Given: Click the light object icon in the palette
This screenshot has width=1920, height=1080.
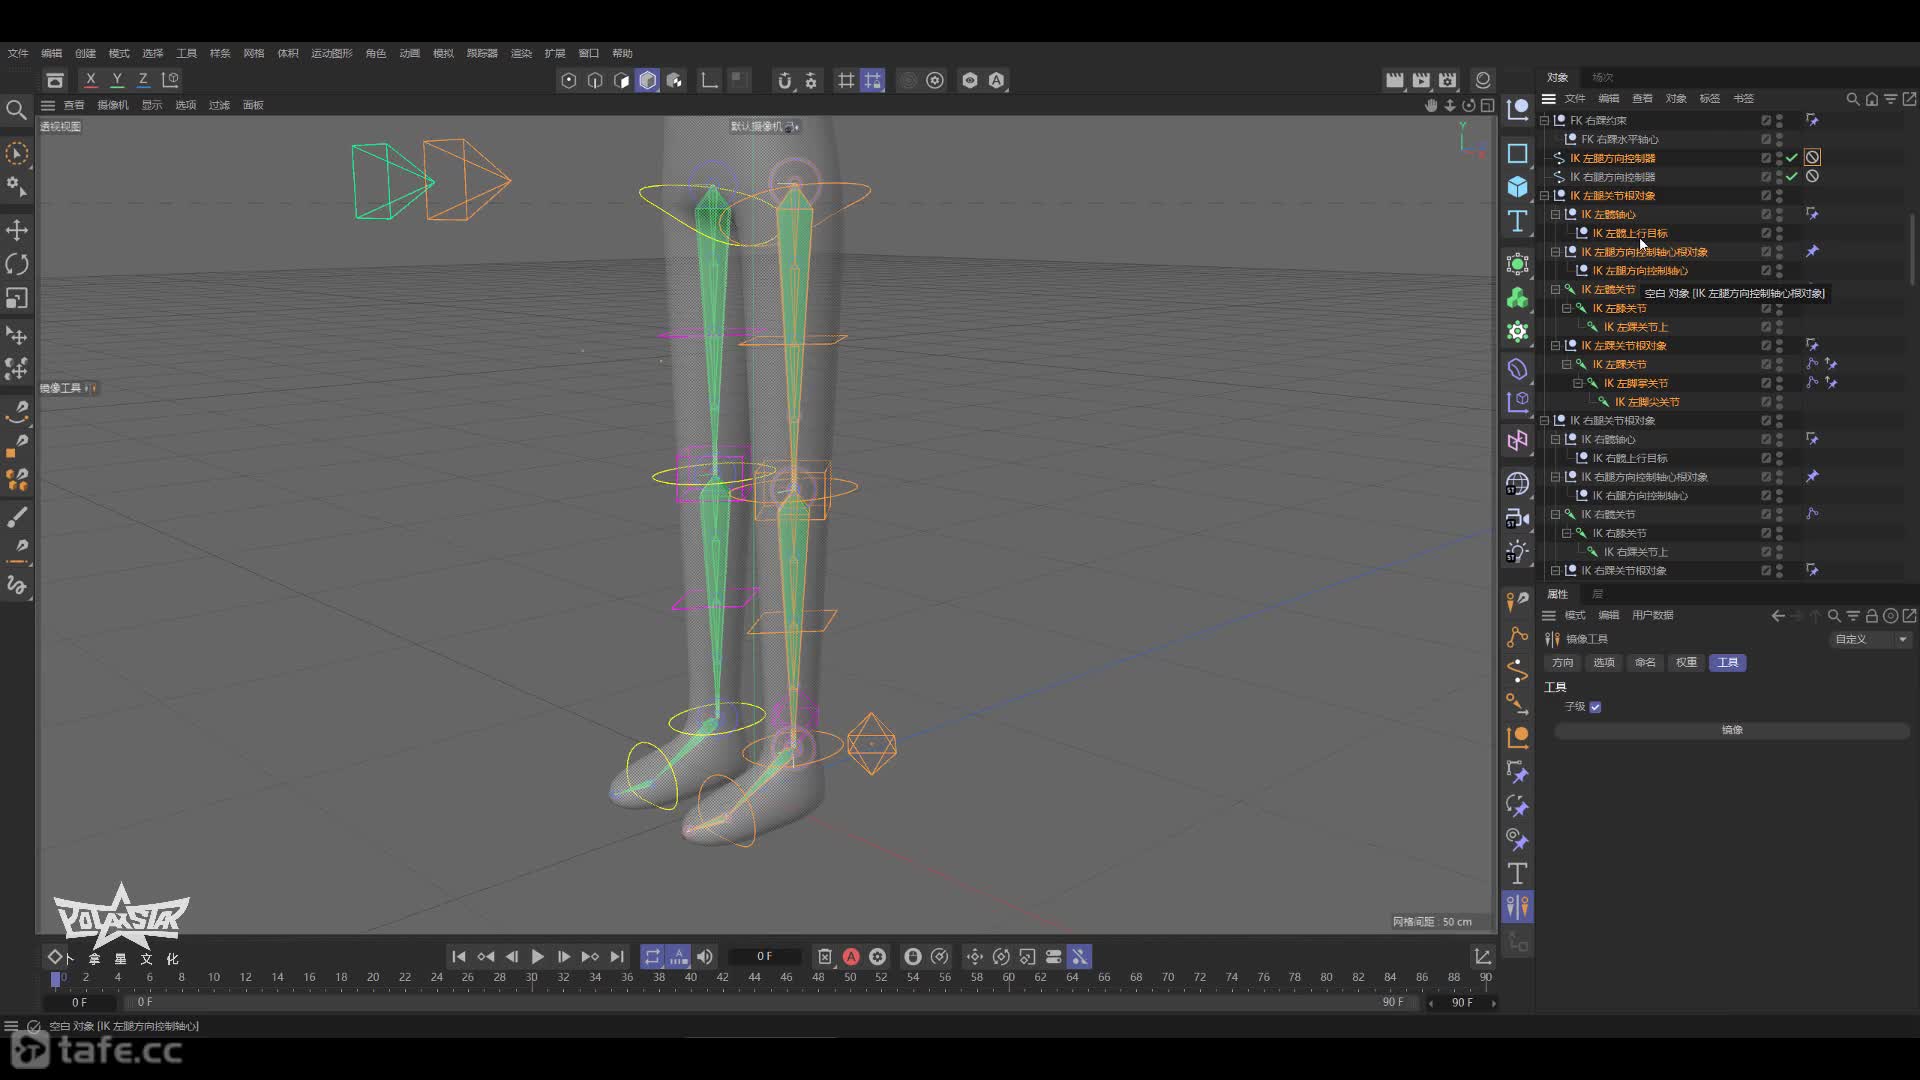Looking at the screenshot, I should point(1517,551).
